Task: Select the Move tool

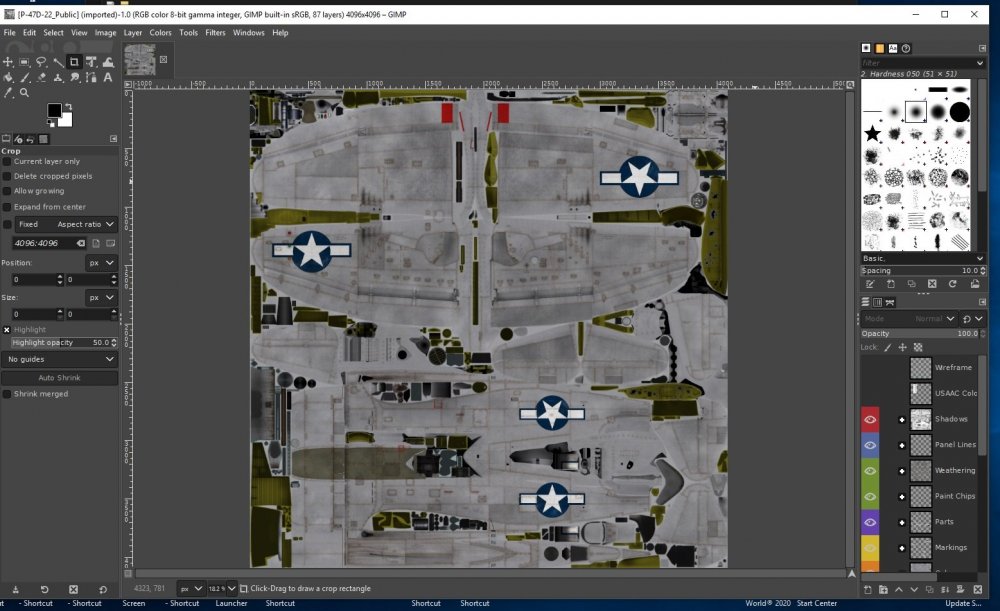Action: pos(8,62)
